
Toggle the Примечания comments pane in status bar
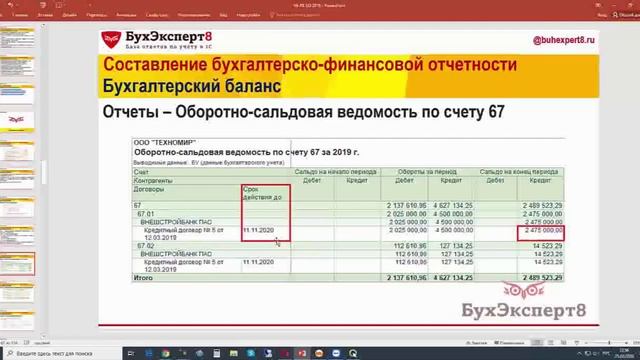click(509, 343)
